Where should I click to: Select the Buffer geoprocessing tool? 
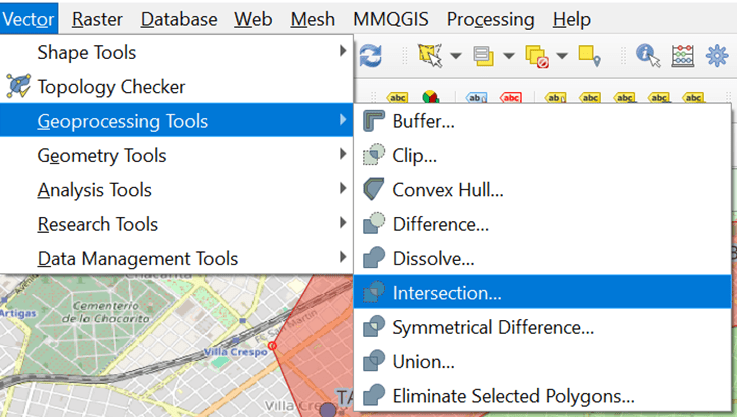point(423,121)
